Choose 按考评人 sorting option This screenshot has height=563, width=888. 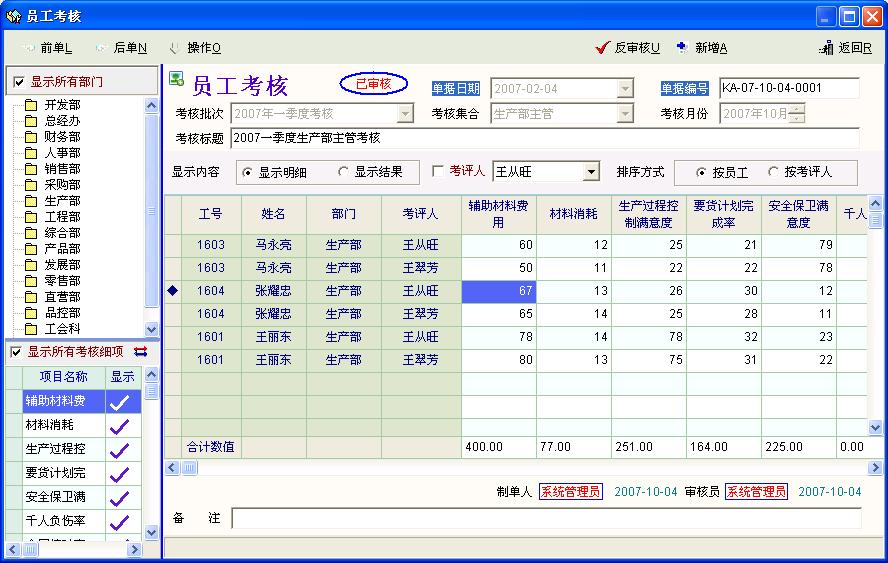(773, 172)
